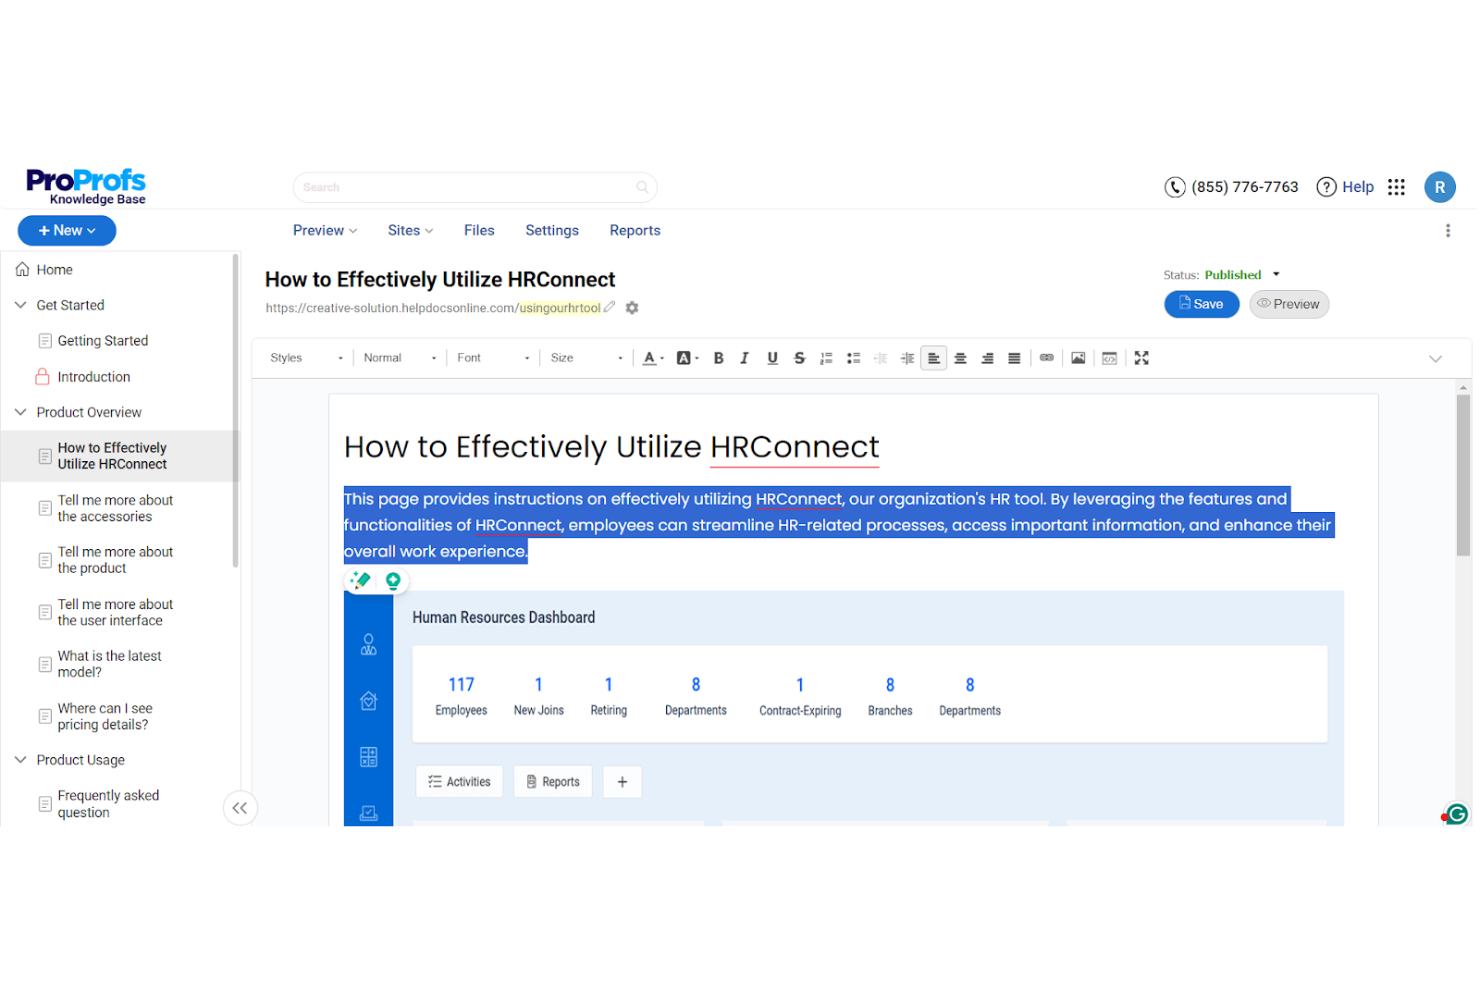
Task: Insert an image from the toolbar
Action: [x=1078, y=357]
